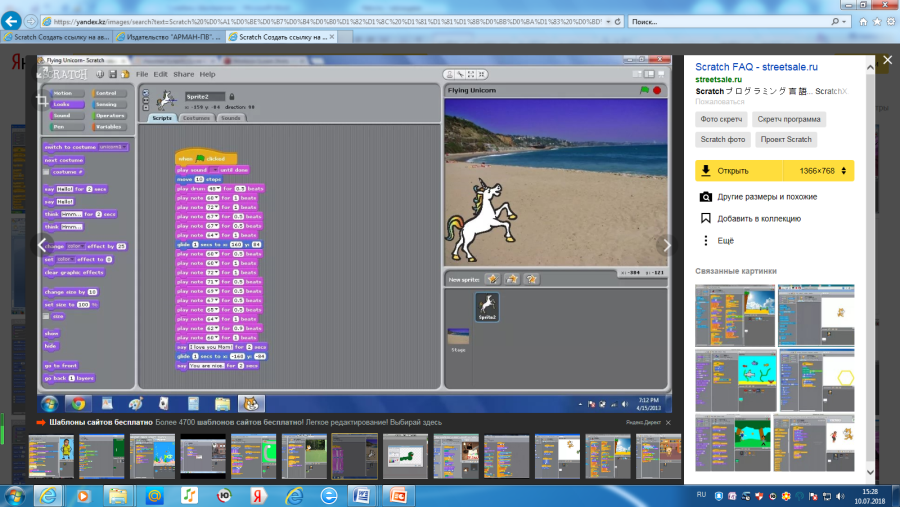Open the green streetsale.ru domain link
The image size is (900, 507).
click(719, 79)
